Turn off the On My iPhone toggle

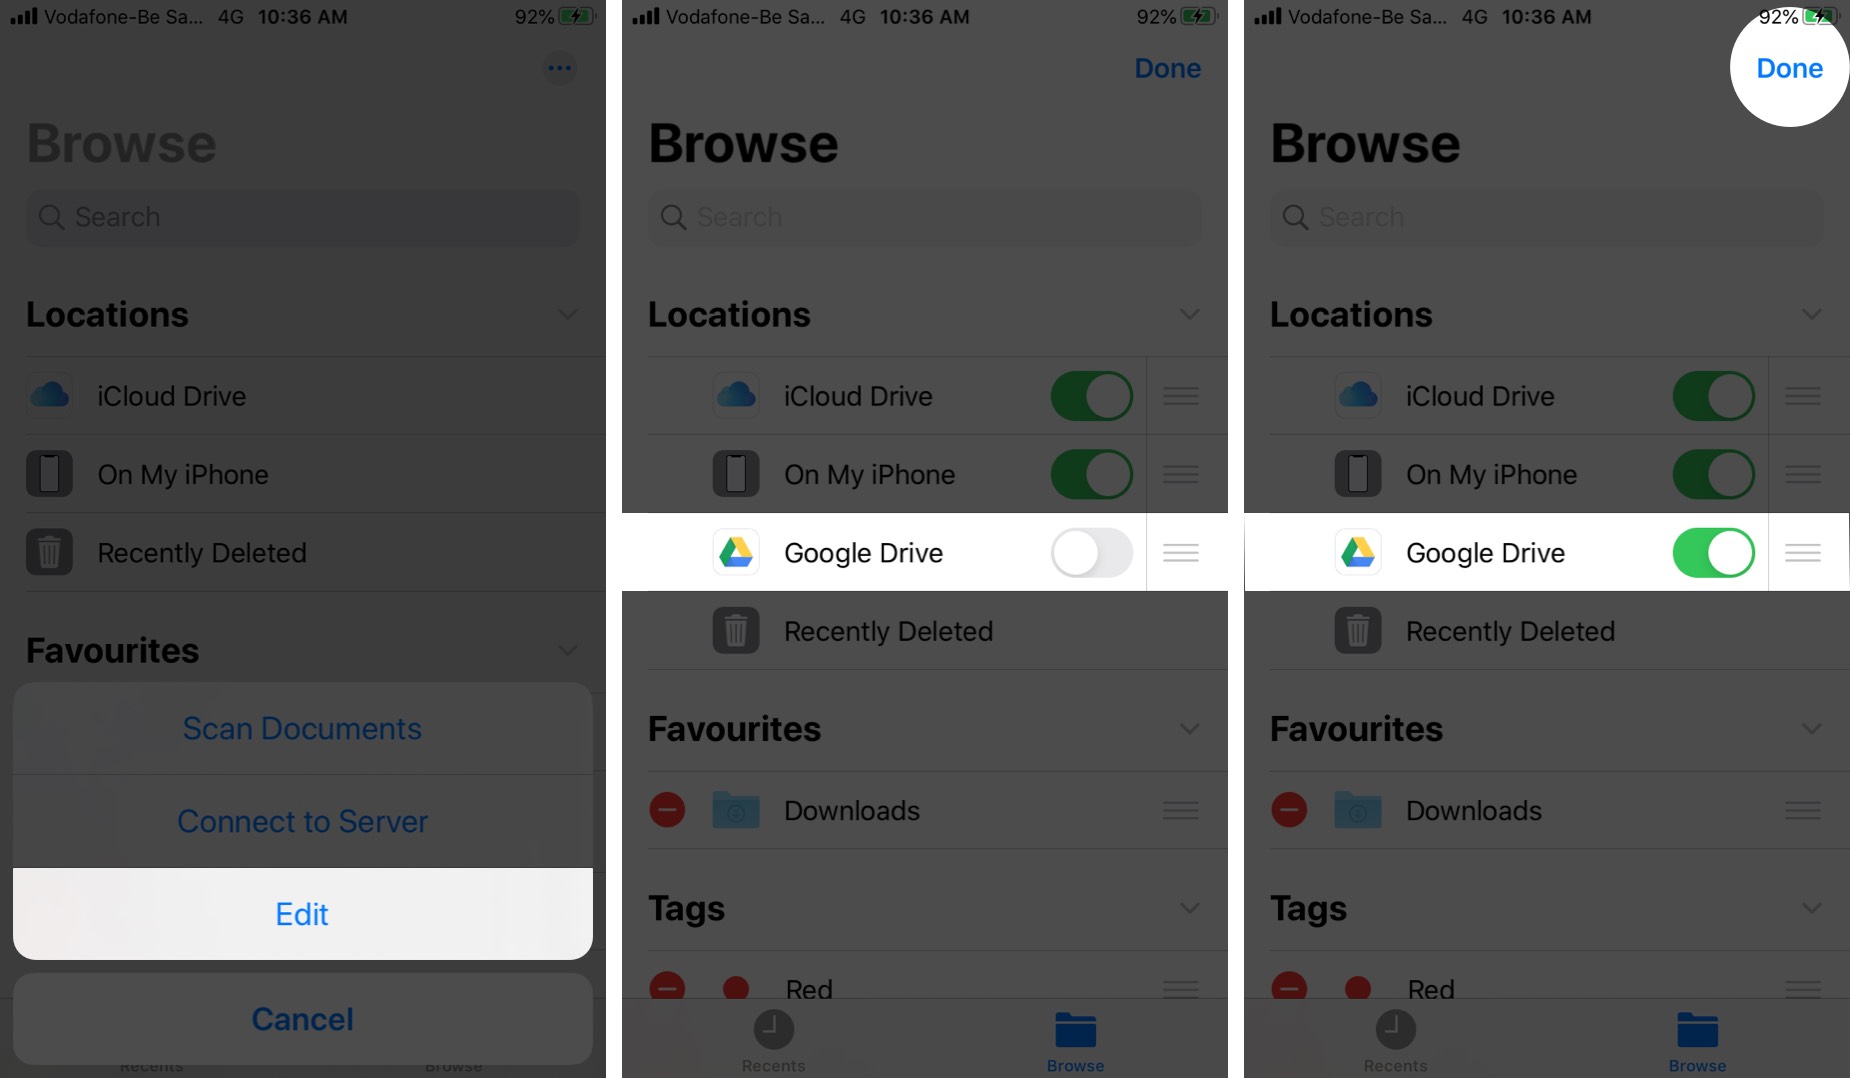pos(1092,474)
